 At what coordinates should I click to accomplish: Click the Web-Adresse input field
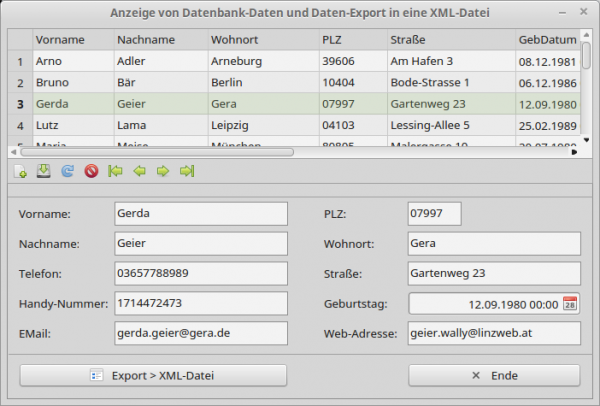point(494,334)
